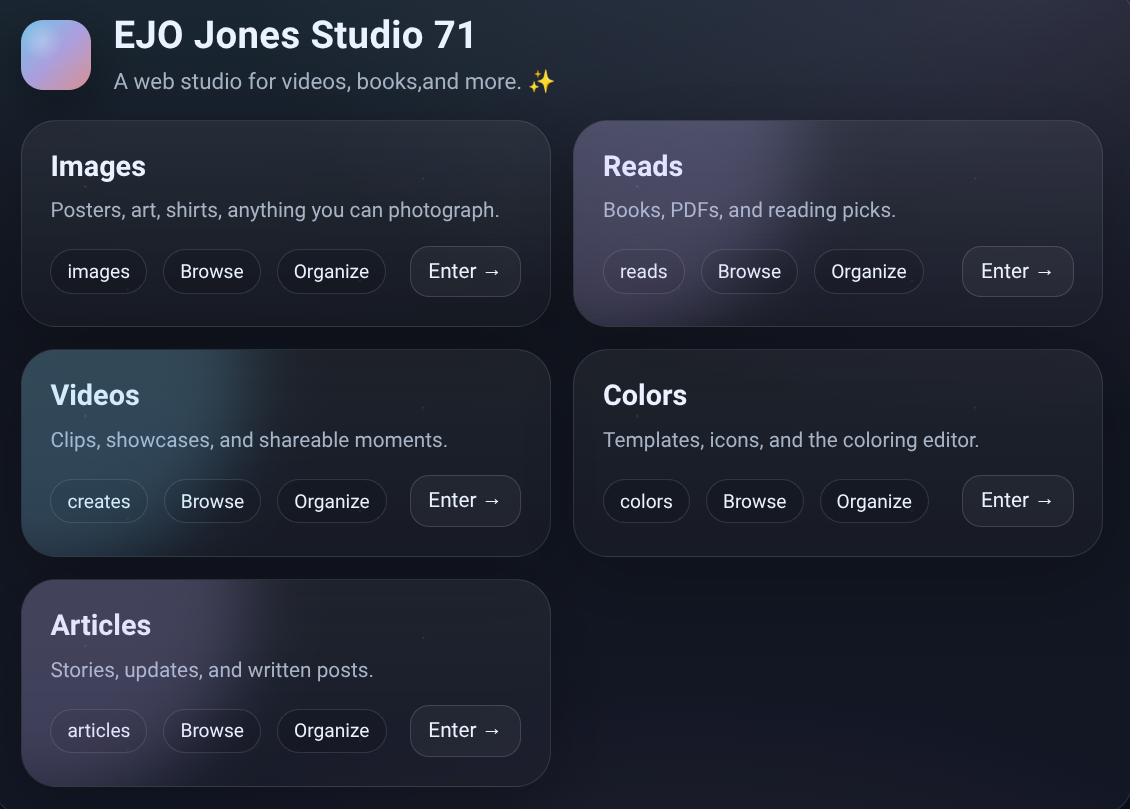Click the 'EJO Jones Studio 71' heading
The height and width of the screenshot is (809, 1130).
tap(295, 35)
